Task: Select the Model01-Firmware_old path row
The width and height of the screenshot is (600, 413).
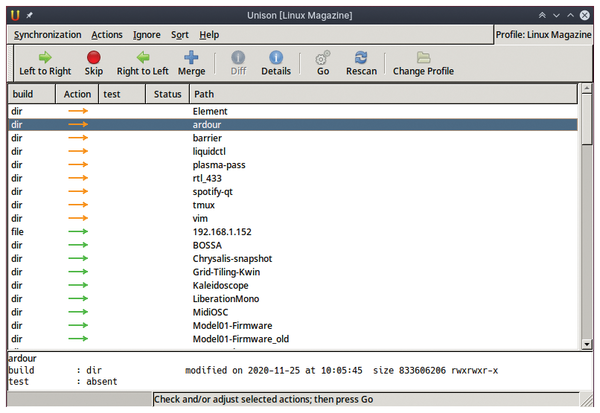Action: pyautogui.click(x=293, y=339)
